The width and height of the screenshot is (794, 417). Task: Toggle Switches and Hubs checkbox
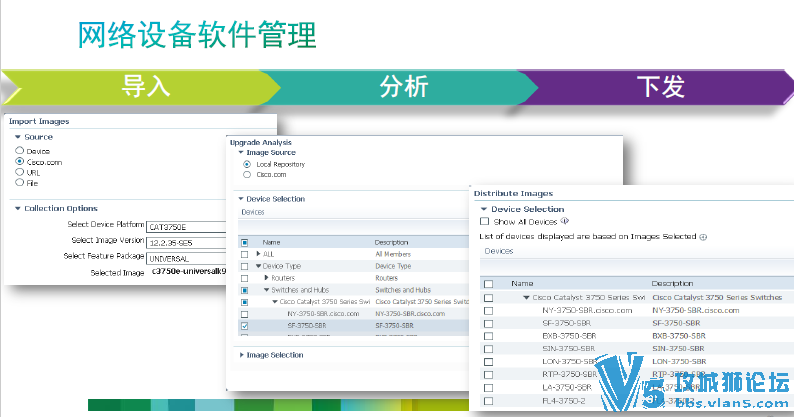(245, 290)
